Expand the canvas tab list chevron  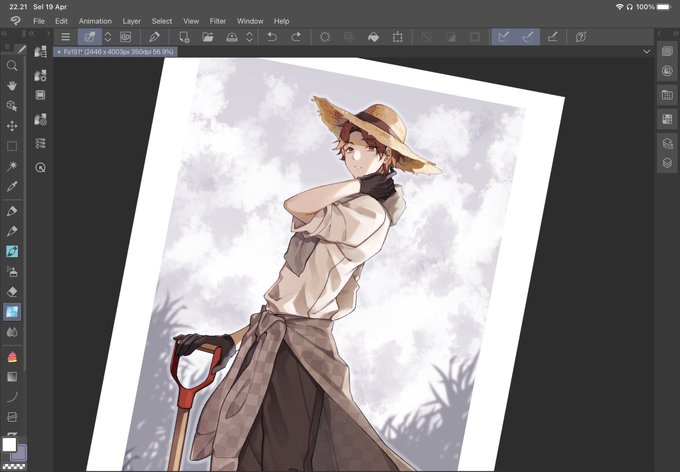[647, 52]
